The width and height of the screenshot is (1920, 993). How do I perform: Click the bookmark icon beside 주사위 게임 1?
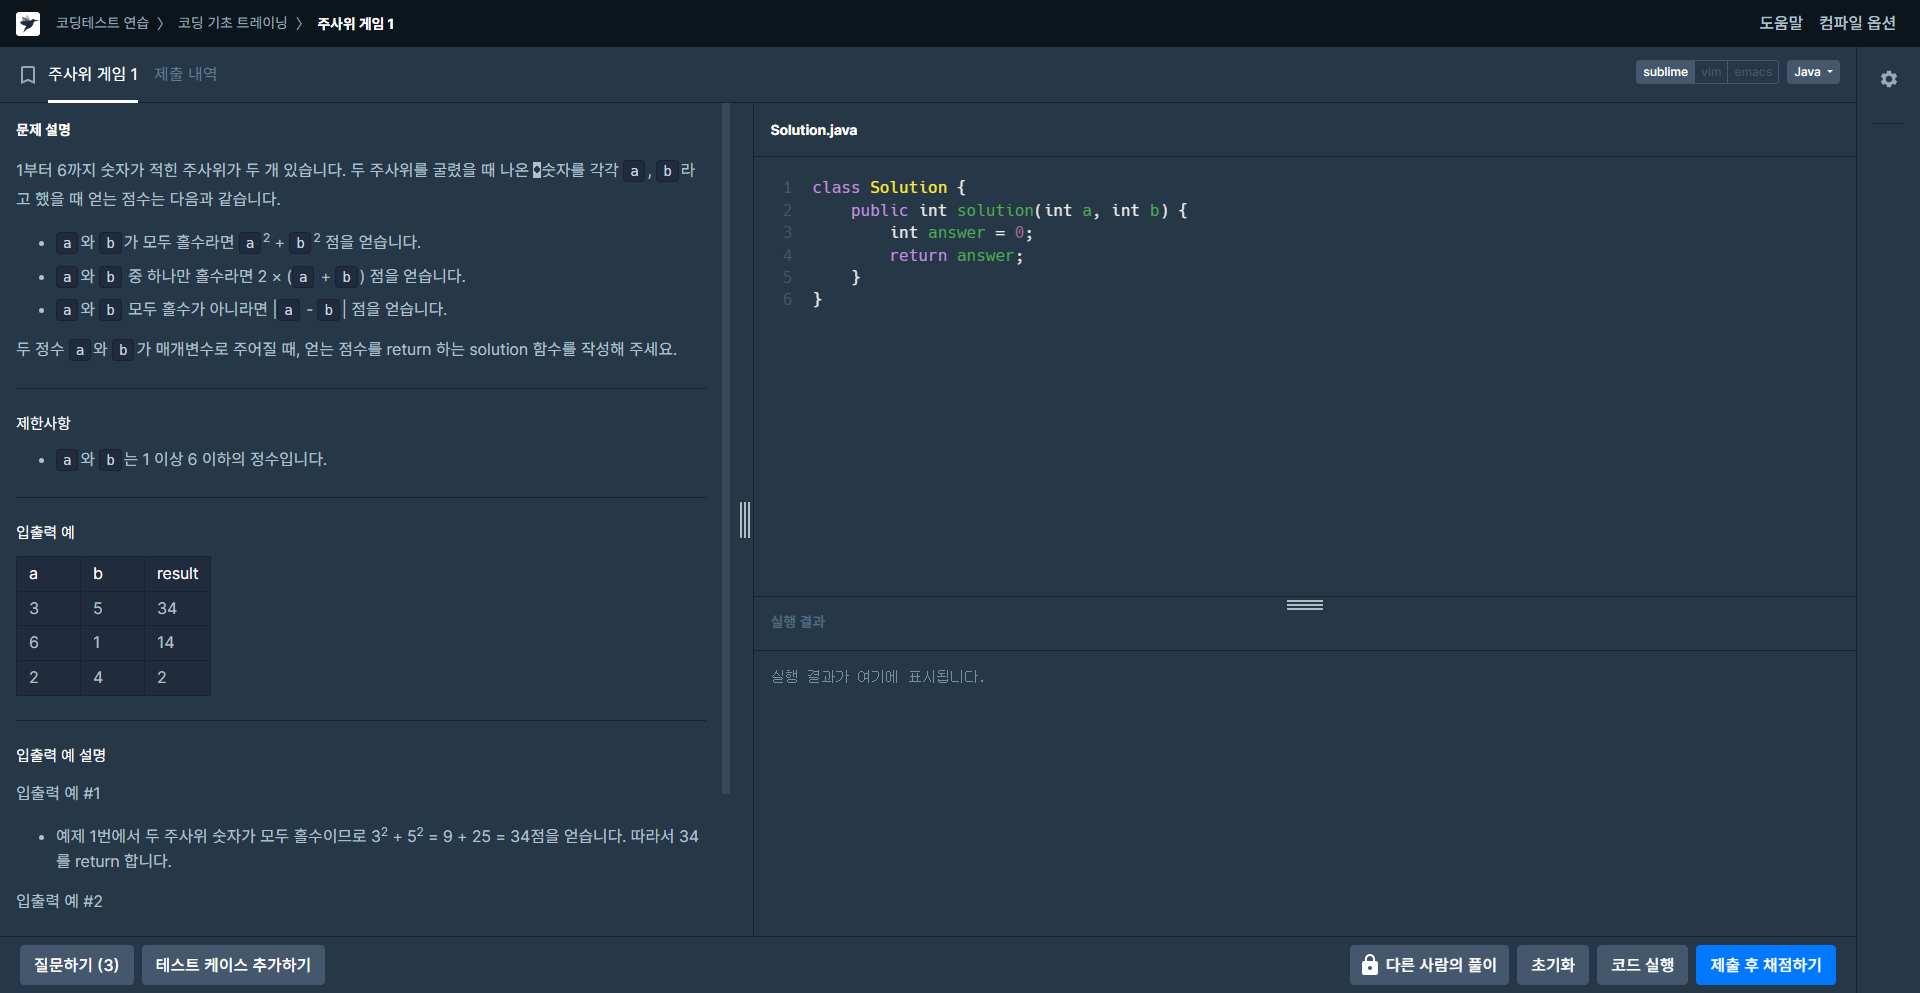tap(28, 75)
